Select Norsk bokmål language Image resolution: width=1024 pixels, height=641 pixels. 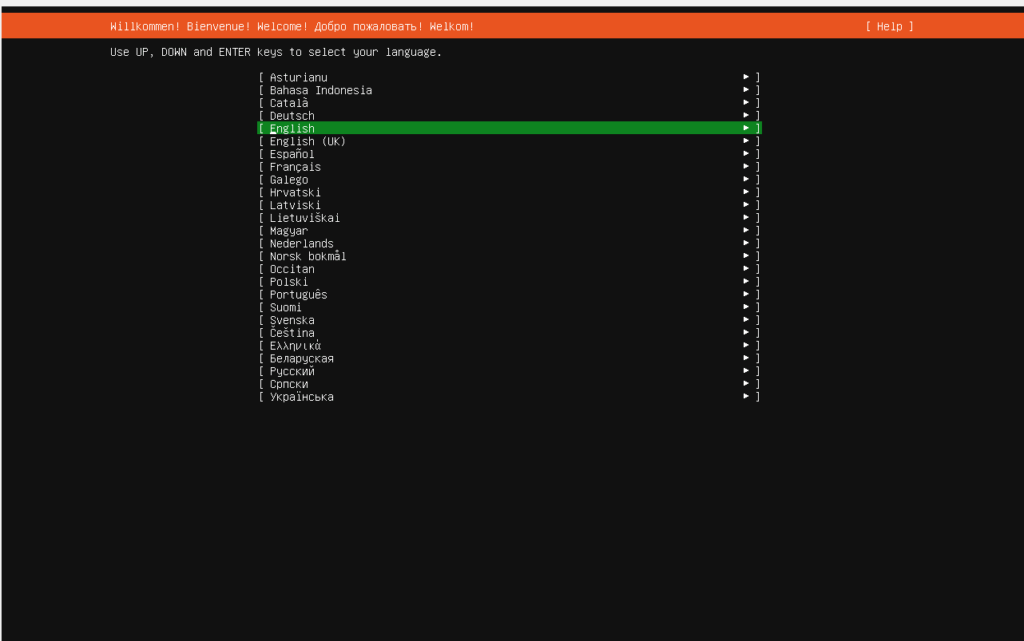[x=307, y=256]
